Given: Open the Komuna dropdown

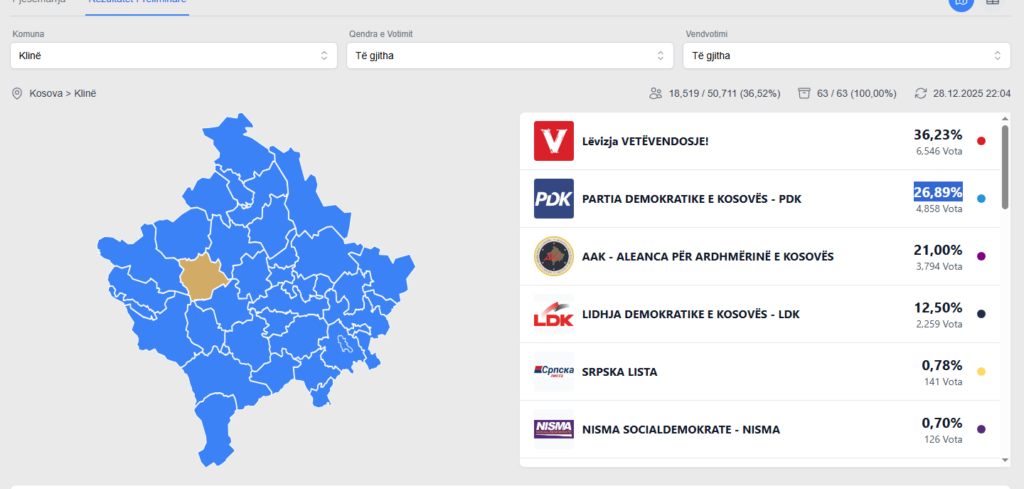Looking at the screenshot, I should tap(174, 55).
